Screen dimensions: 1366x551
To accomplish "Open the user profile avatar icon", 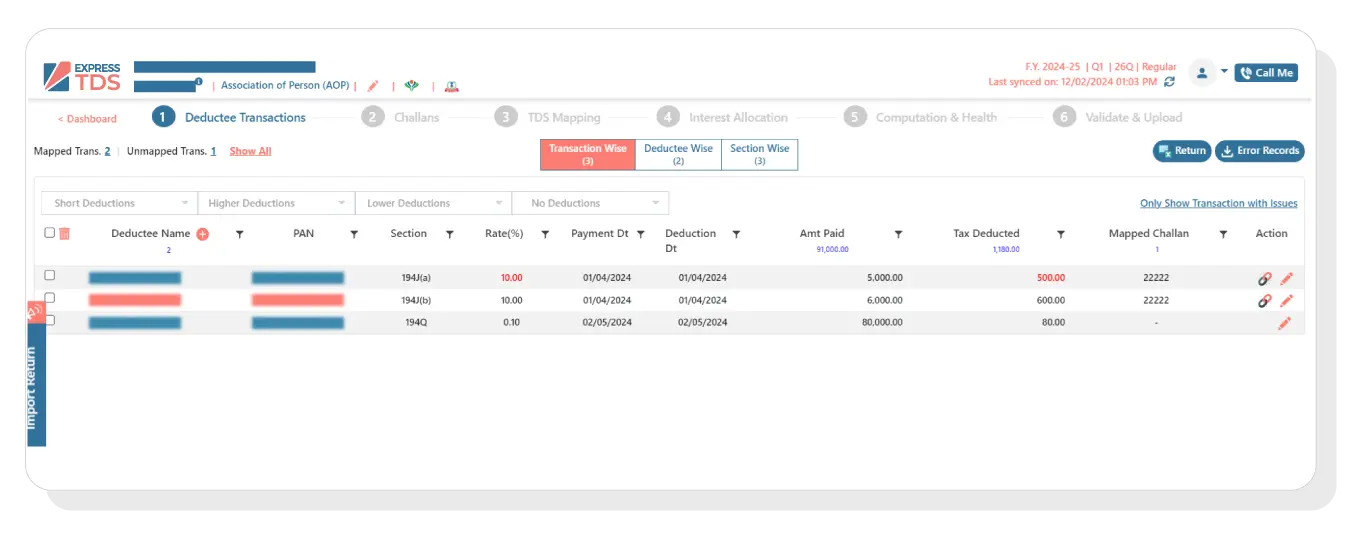I will [x=1201, y=73].
